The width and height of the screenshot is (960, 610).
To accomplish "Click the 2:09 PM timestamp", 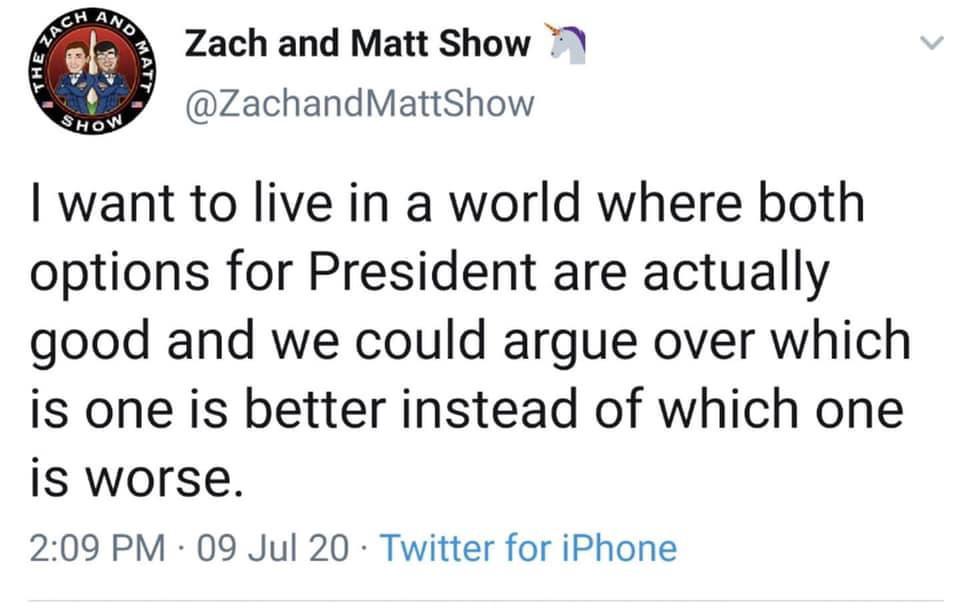I will point(97,548).
